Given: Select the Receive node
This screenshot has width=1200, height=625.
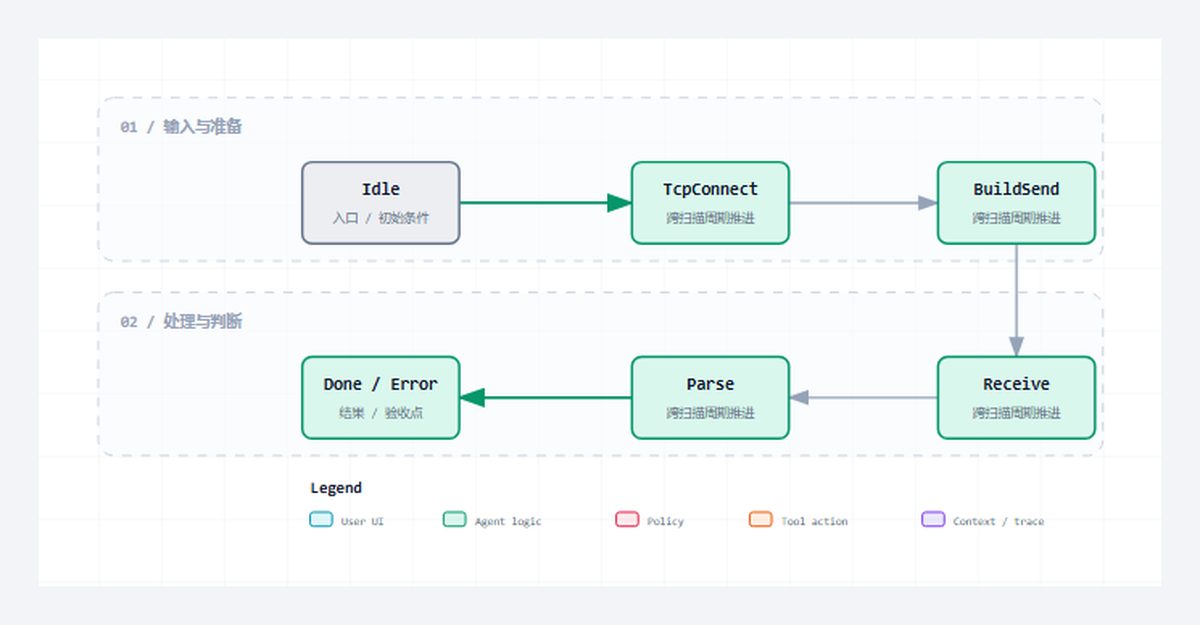Looking at the screenshot, I should click(1016, 398).
